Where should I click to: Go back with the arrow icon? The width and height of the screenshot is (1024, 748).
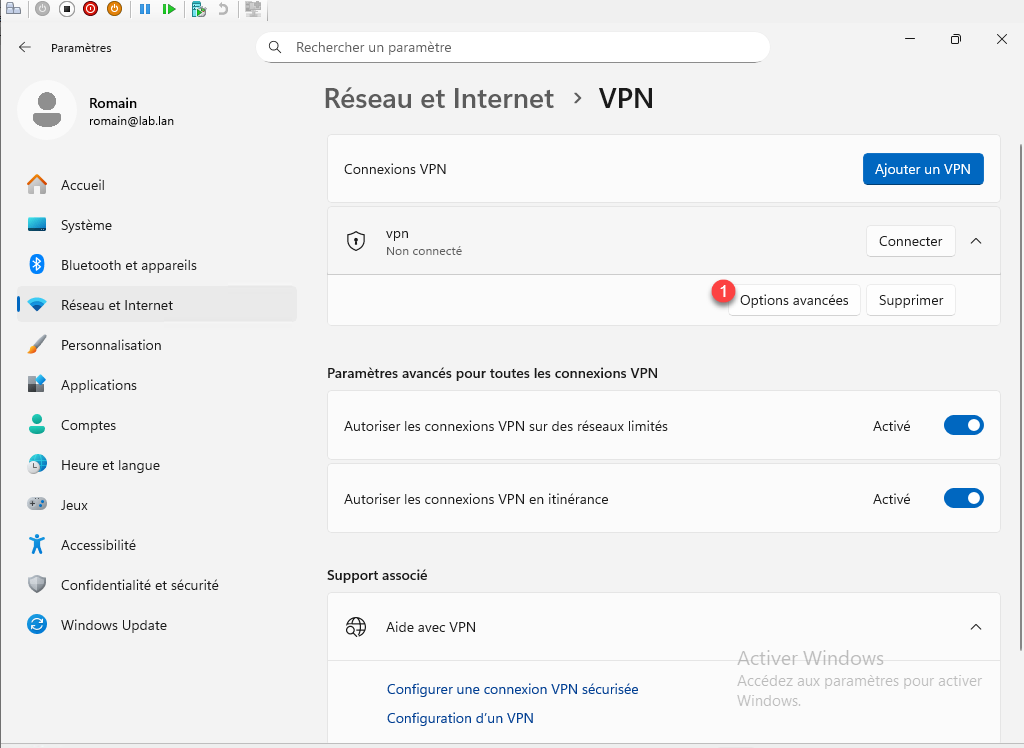click(25, 47)
